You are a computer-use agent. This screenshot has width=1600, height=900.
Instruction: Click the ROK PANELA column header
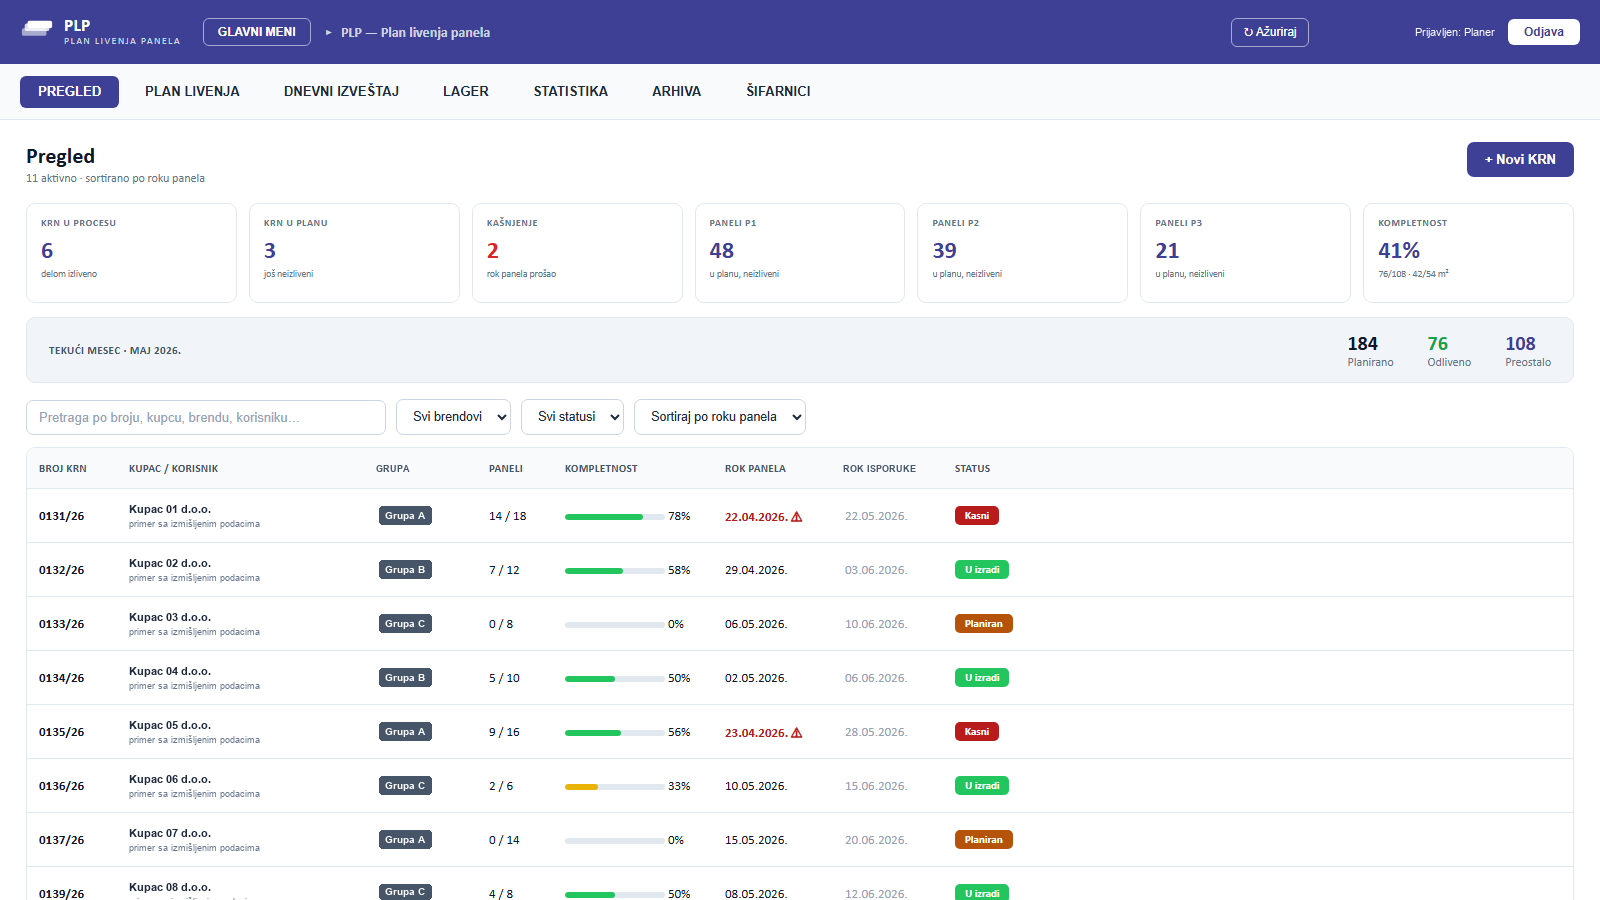755,469
